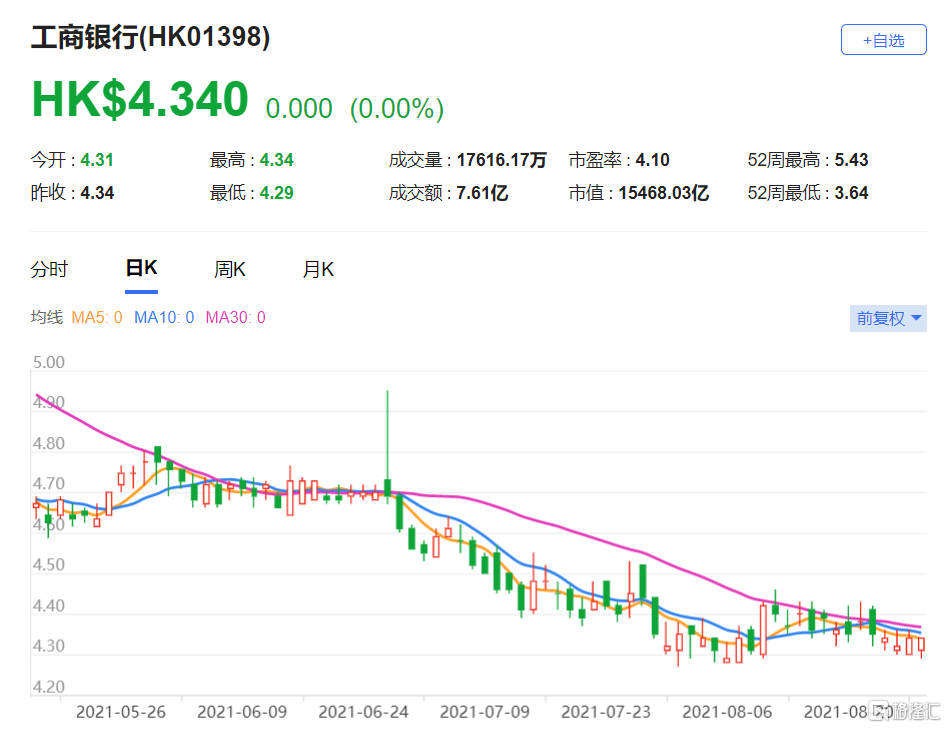Click the 最低 value 4.29
948x729 pixels.
[x=276, y=193]
